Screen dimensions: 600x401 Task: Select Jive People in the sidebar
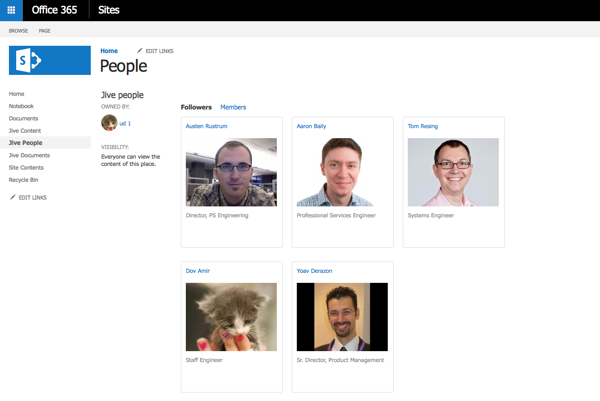pos(26,143)
